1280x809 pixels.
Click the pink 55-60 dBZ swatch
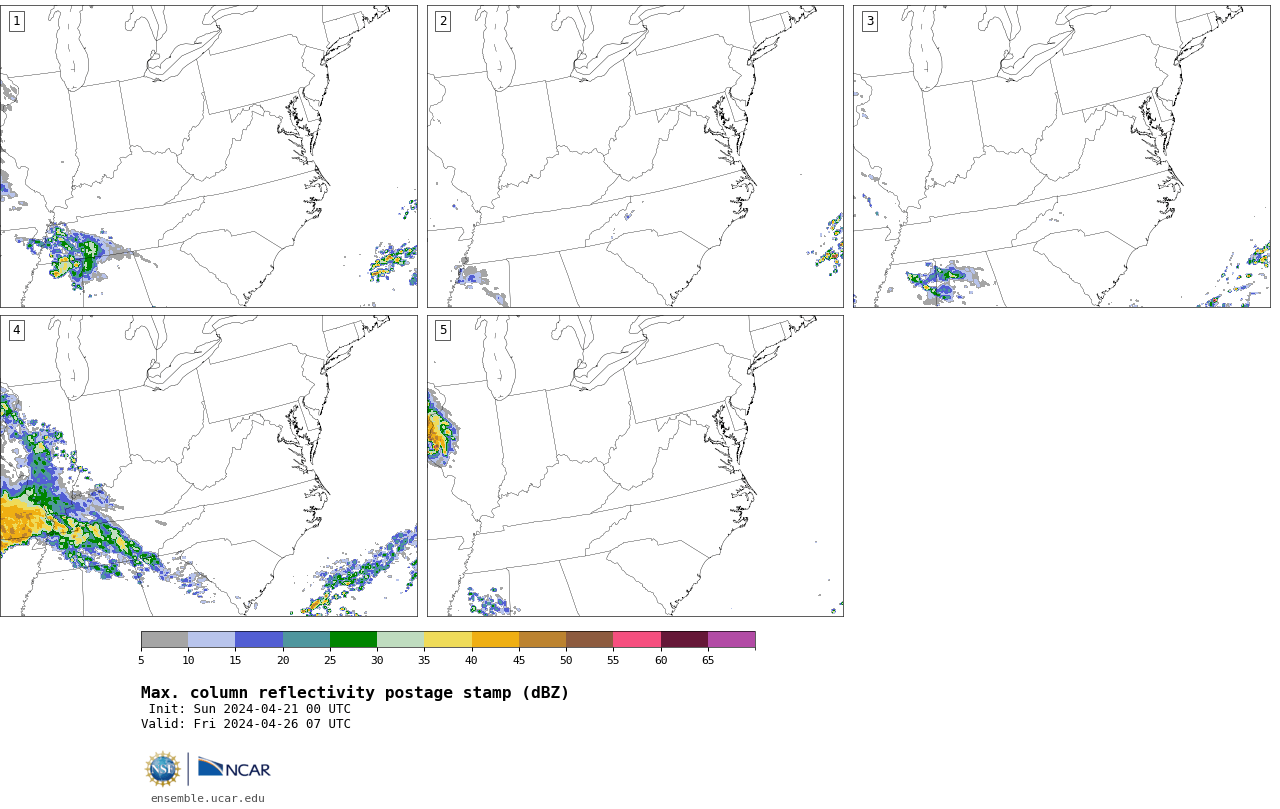click(637, 640)
